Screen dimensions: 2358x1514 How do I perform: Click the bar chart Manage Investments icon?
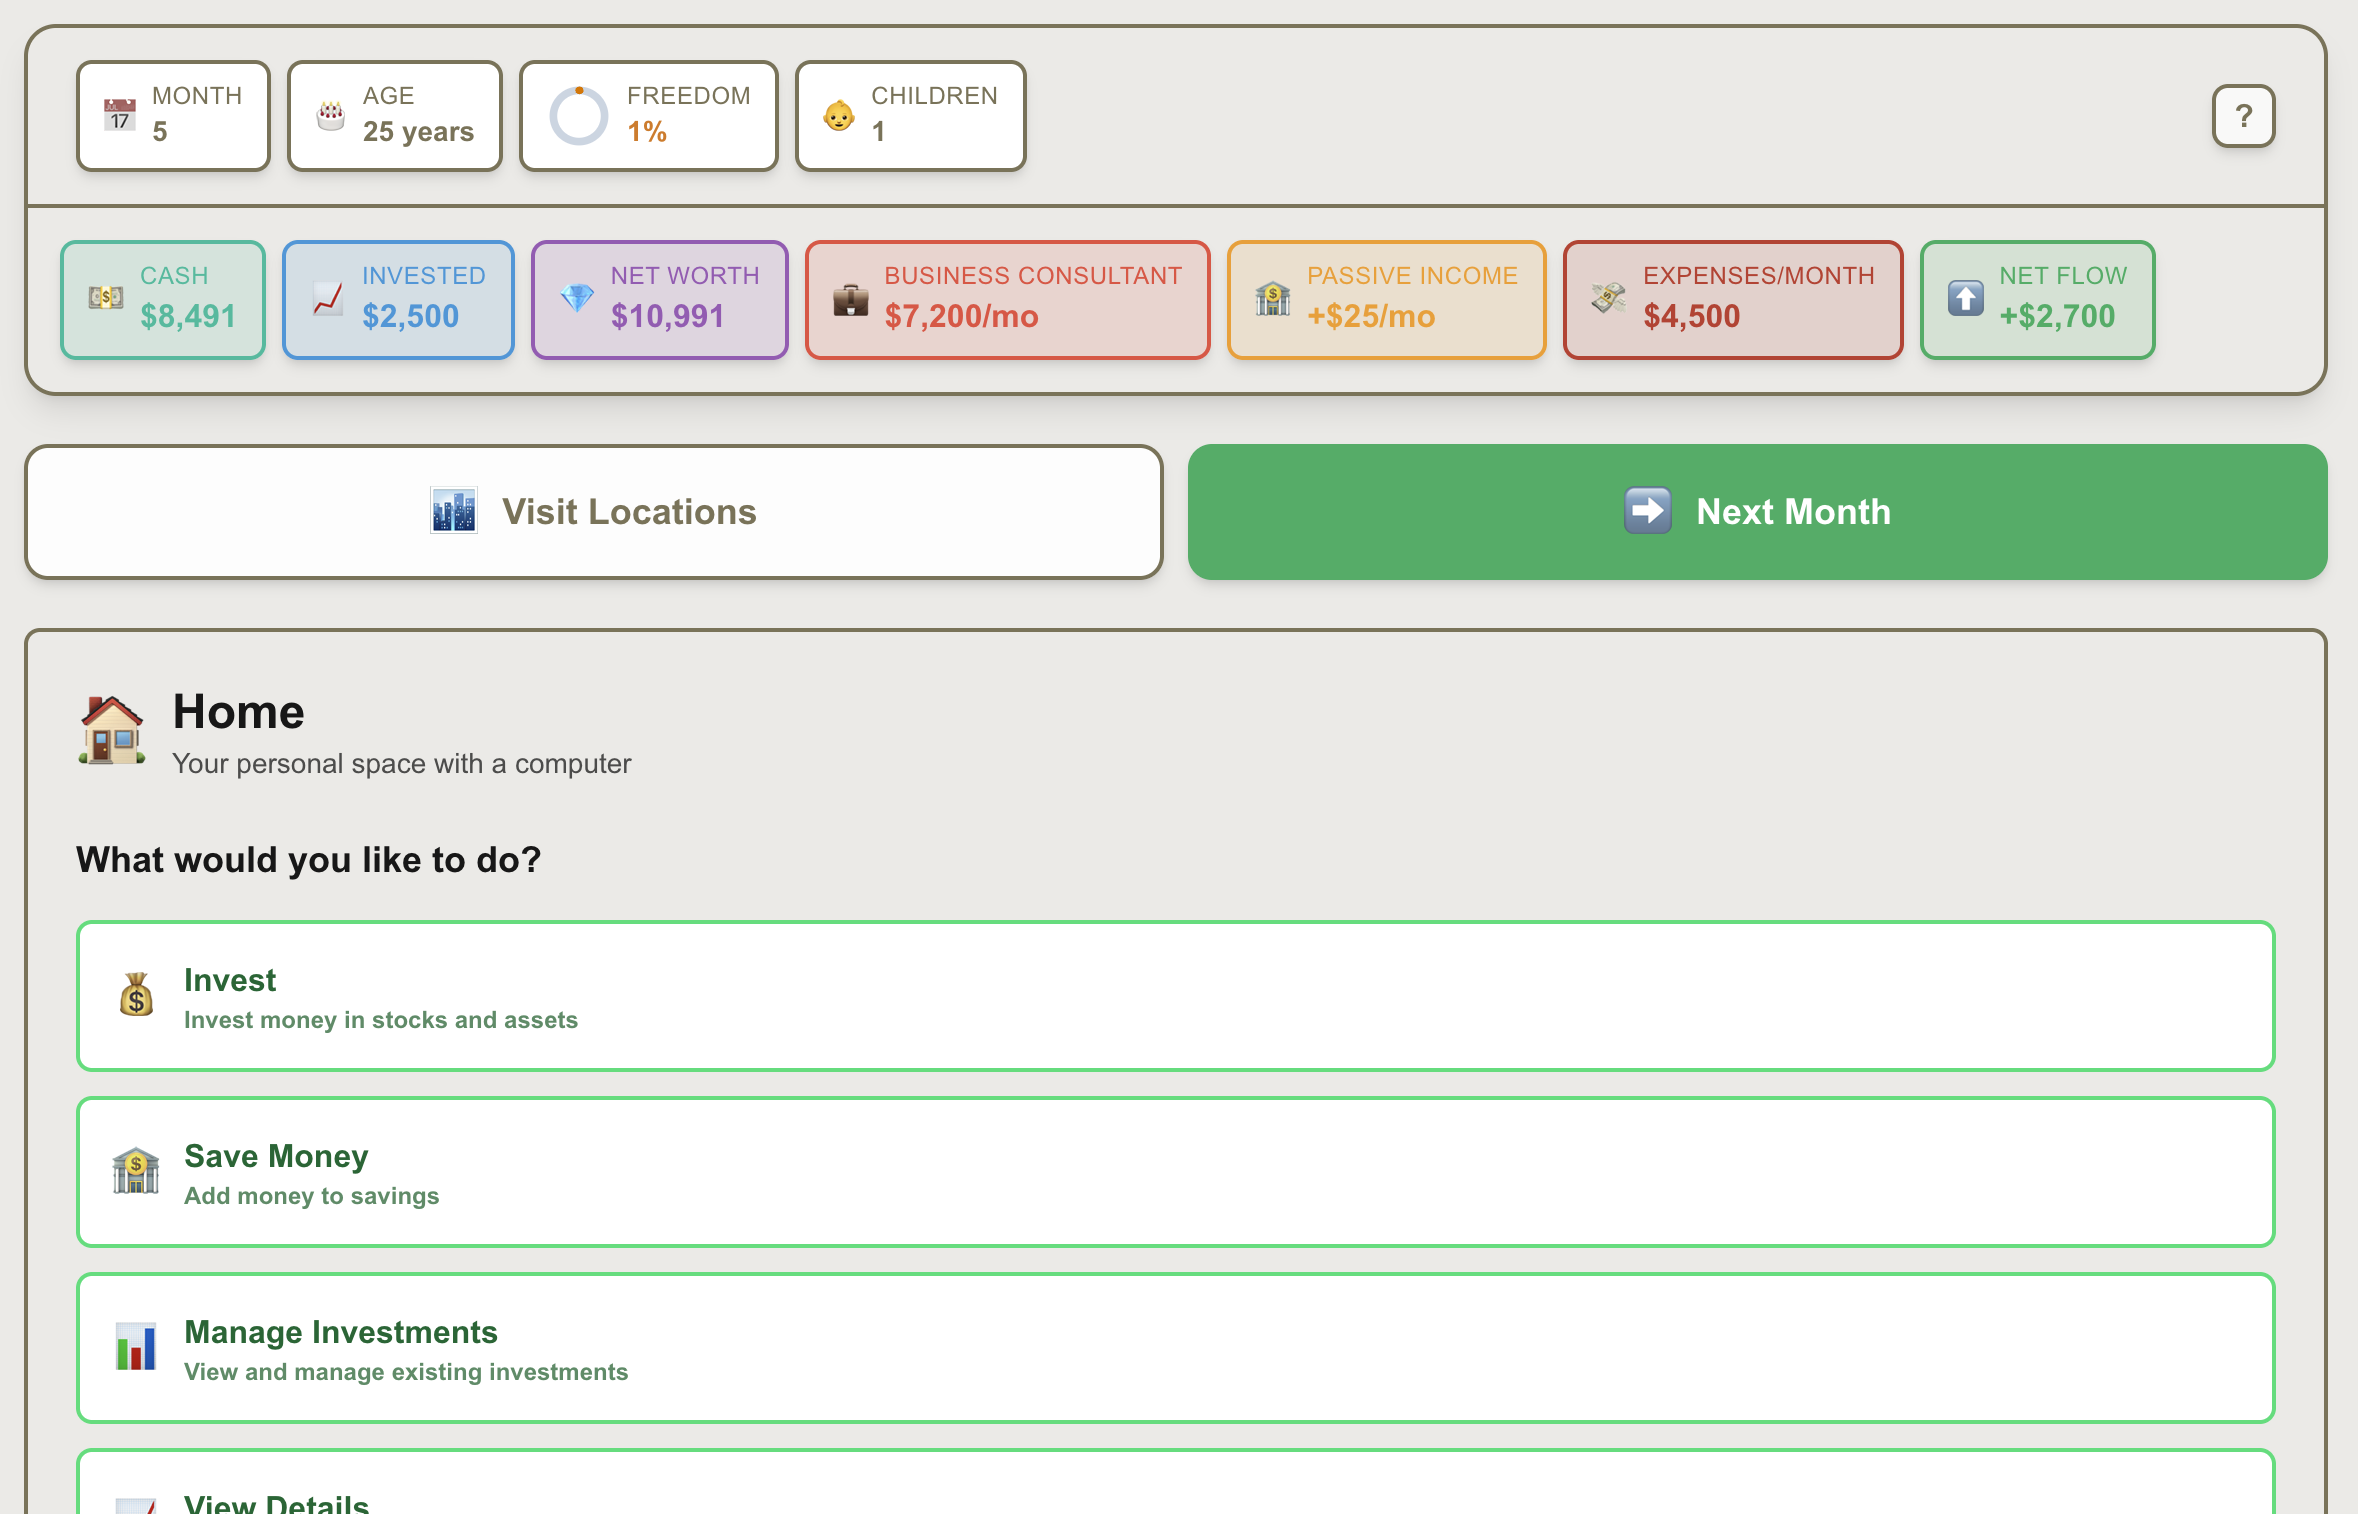pyautogui.click(x=136, y=1347)
